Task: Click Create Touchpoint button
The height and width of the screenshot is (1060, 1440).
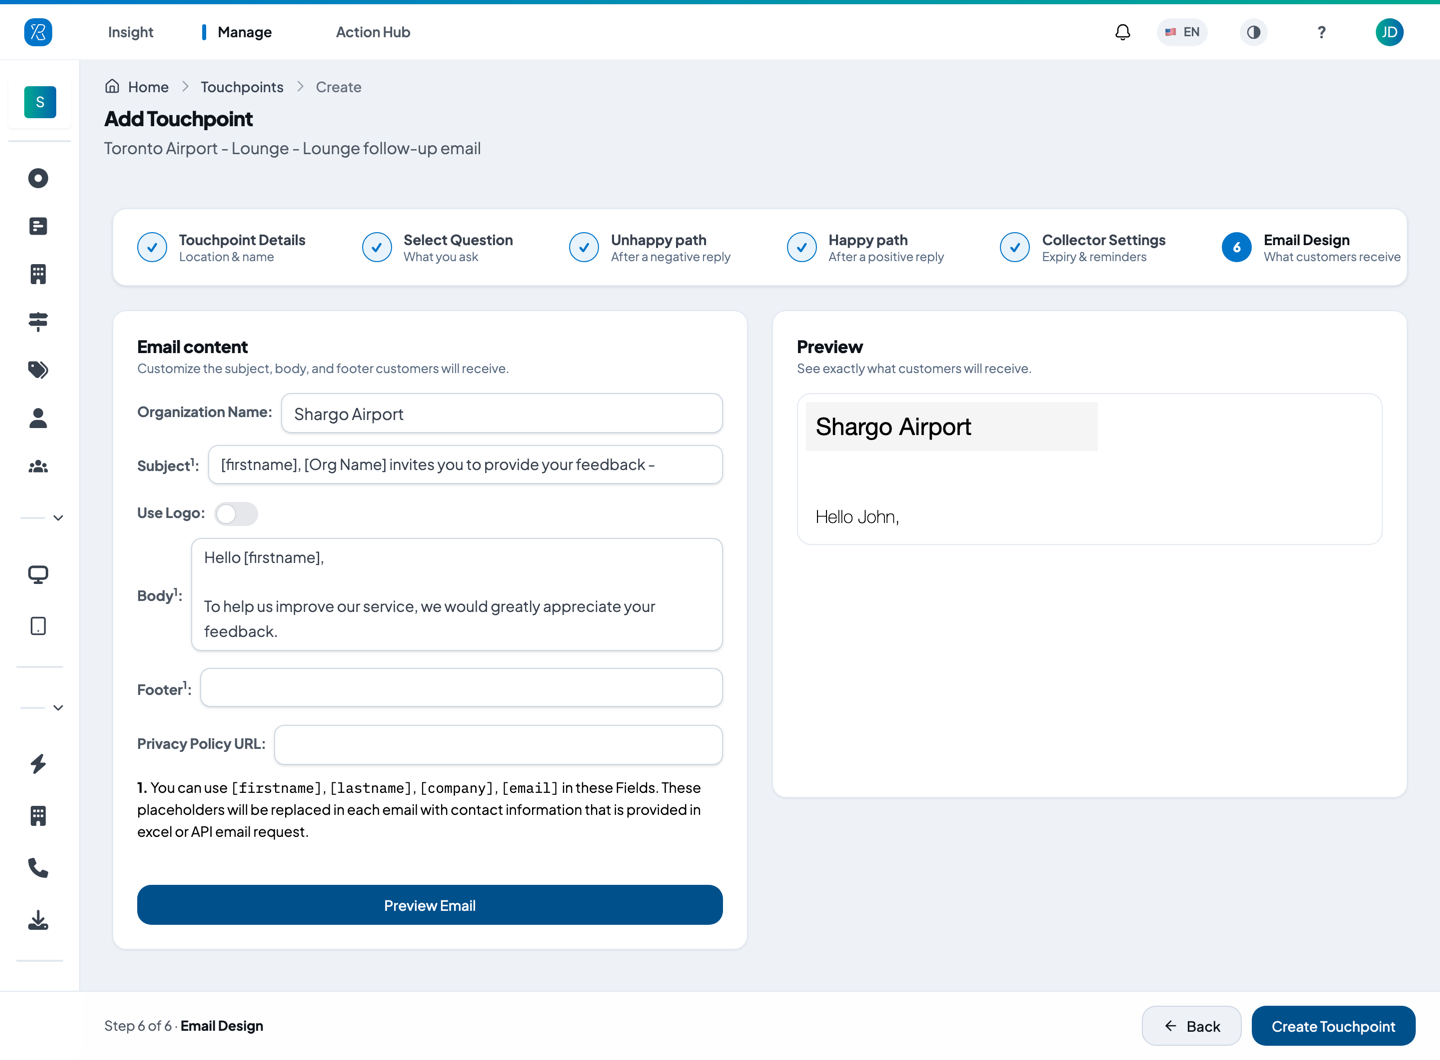Action: pyautogui.click(x=1334, y=1026)
